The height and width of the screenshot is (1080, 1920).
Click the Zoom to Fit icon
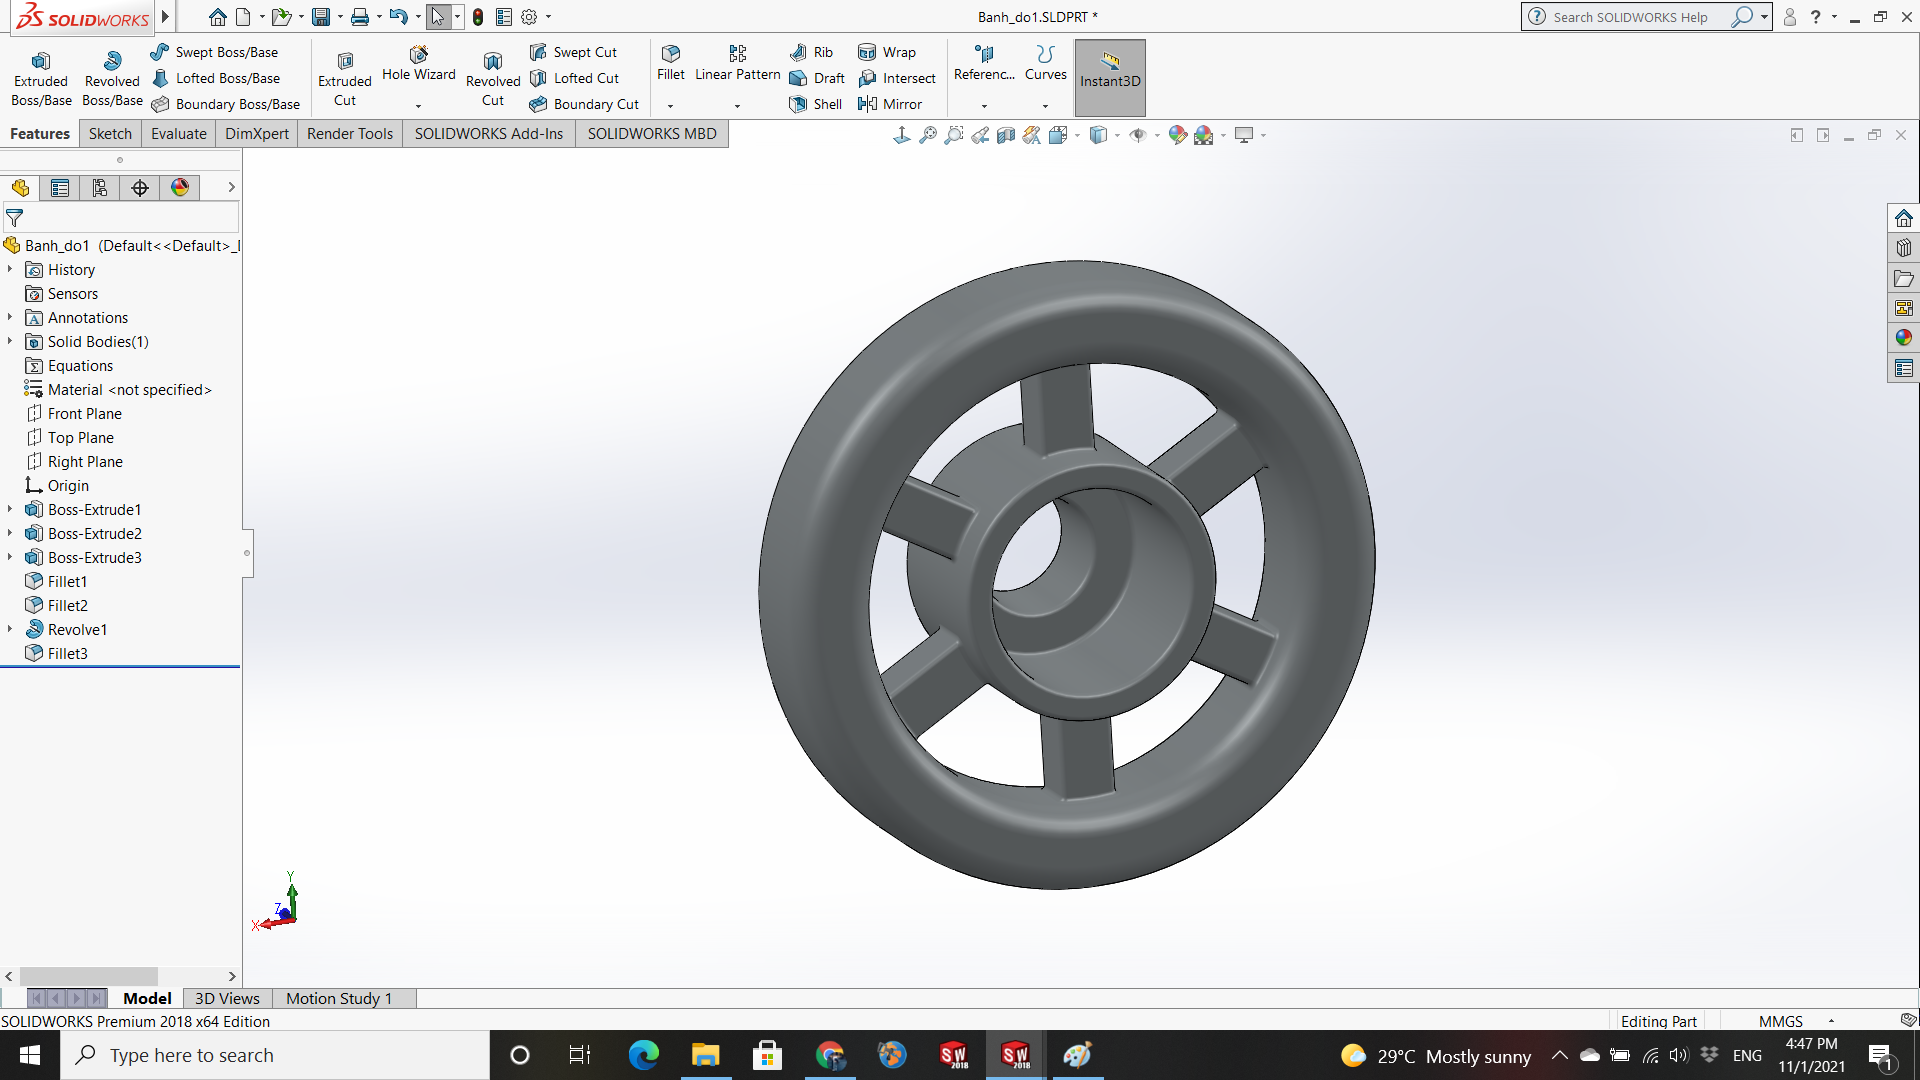(x=928, y=135)
